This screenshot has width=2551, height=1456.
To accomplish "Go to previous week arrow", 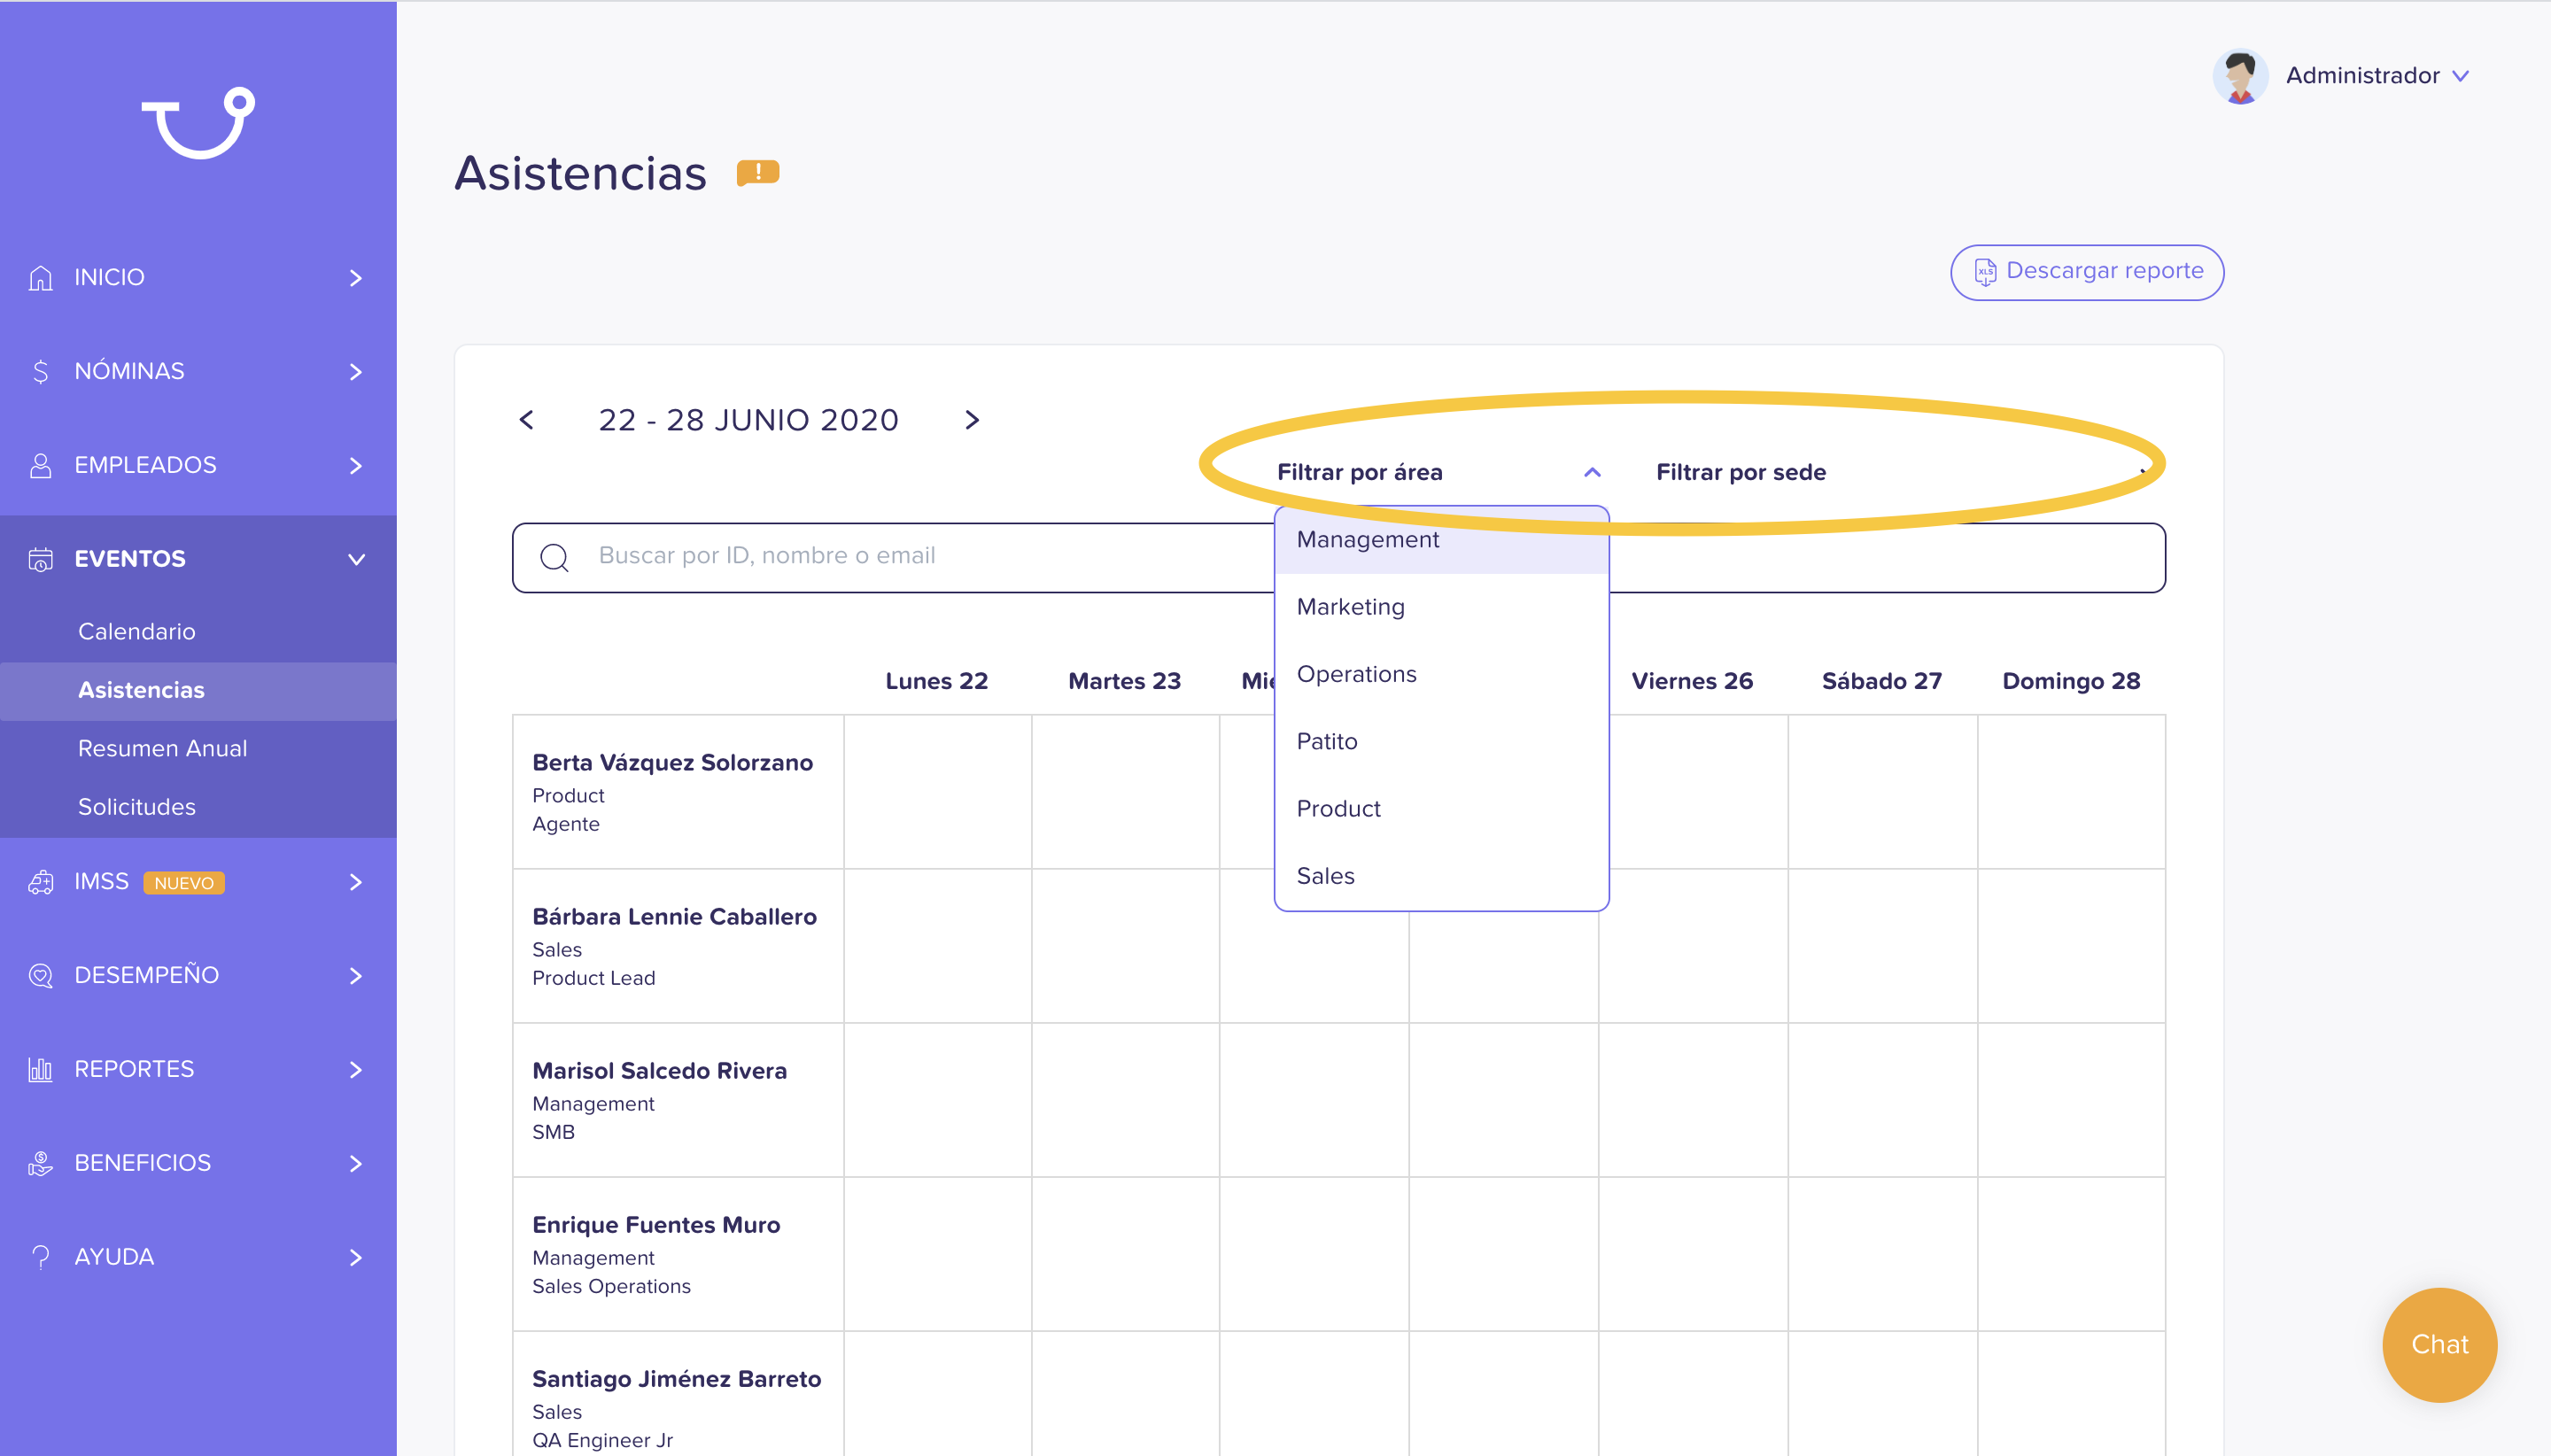I will (527, 420).
